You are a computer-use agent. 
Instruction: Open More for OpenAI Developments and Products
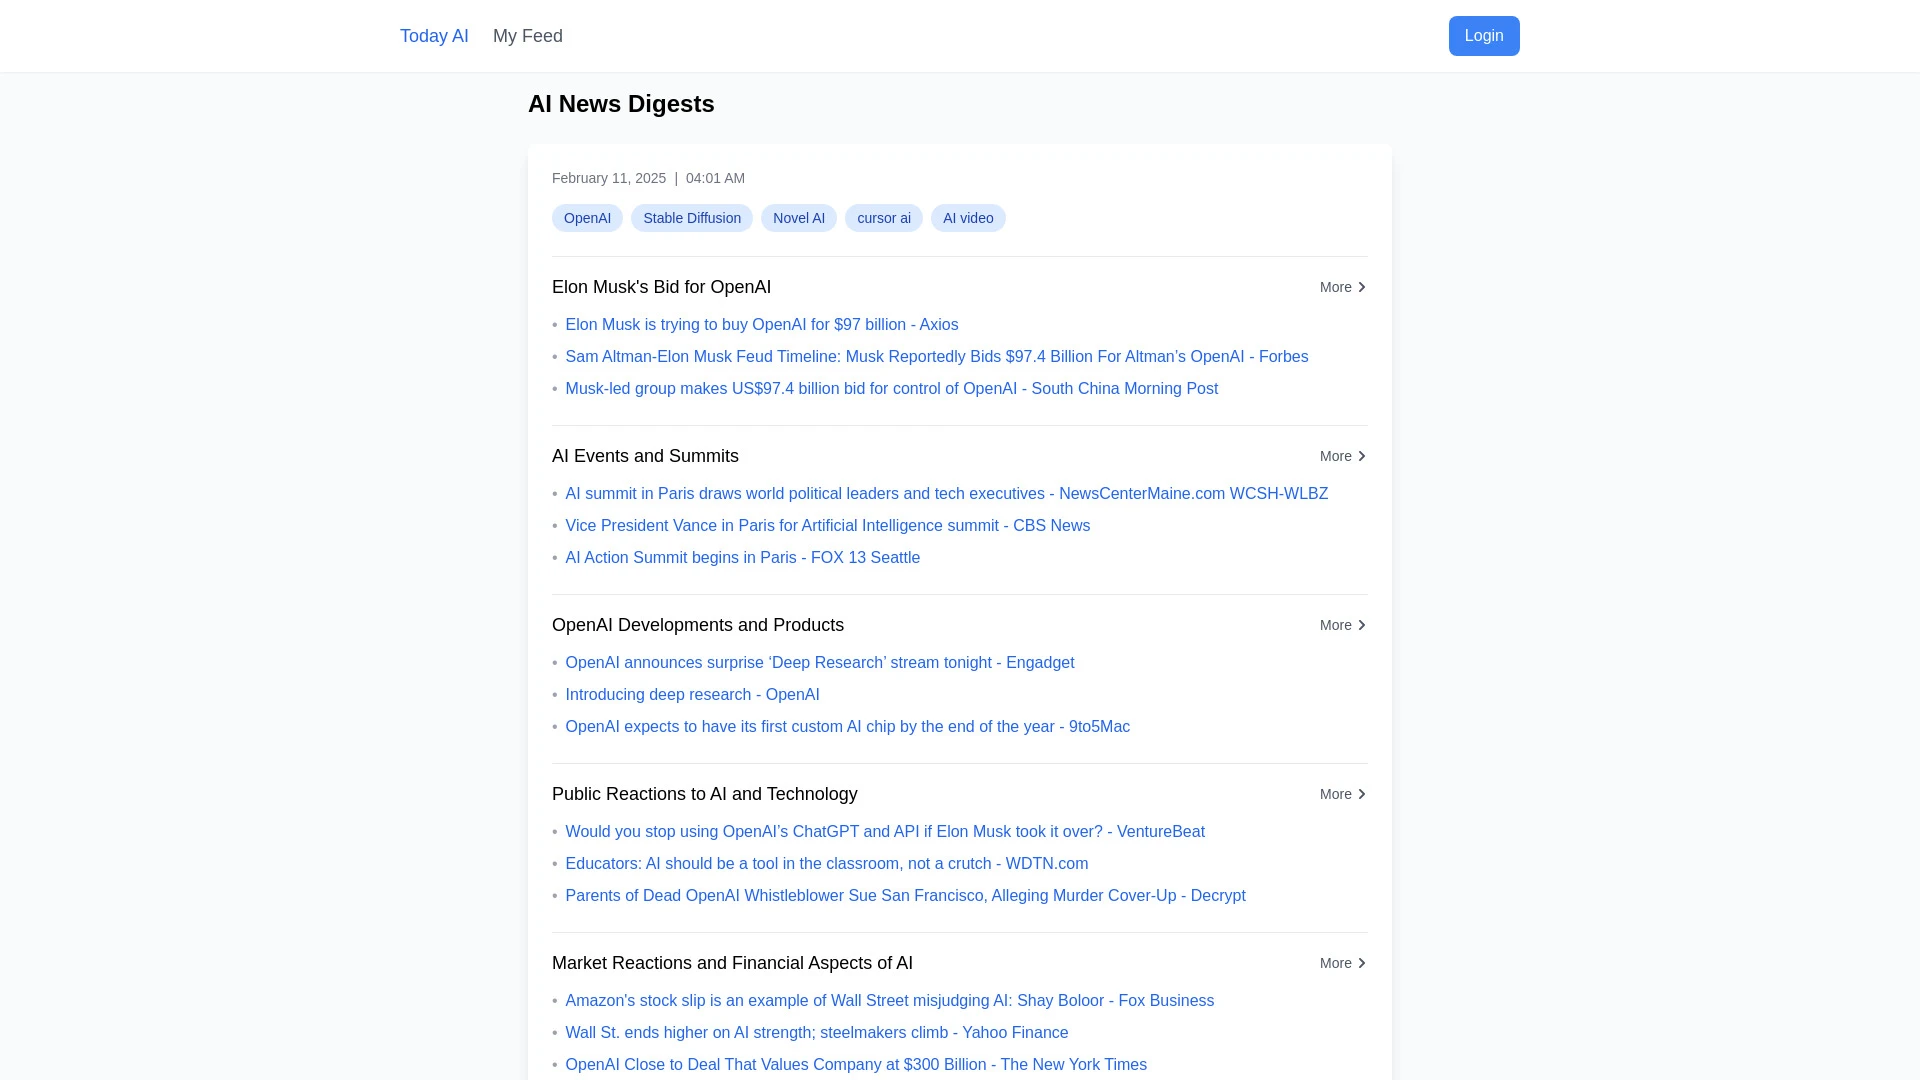[1342, 625]
